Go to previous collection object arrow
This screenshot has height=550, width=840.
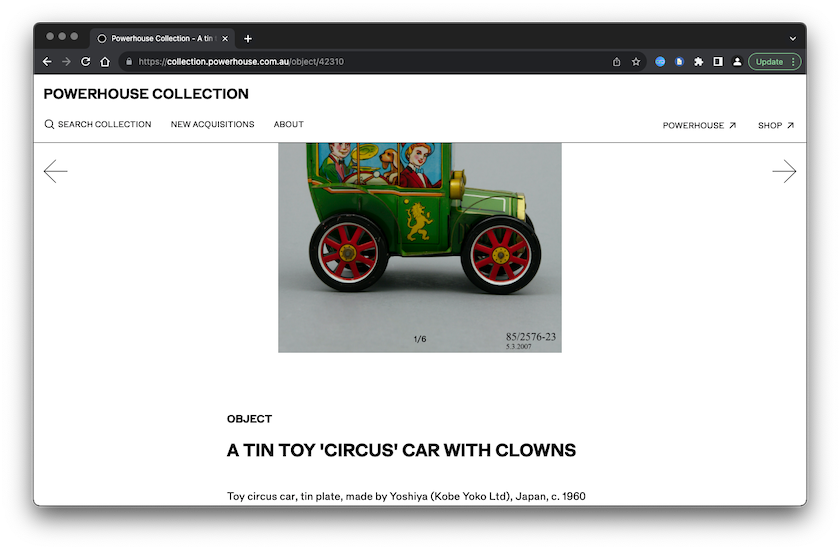pyautogui.click(x=56, y=172)
